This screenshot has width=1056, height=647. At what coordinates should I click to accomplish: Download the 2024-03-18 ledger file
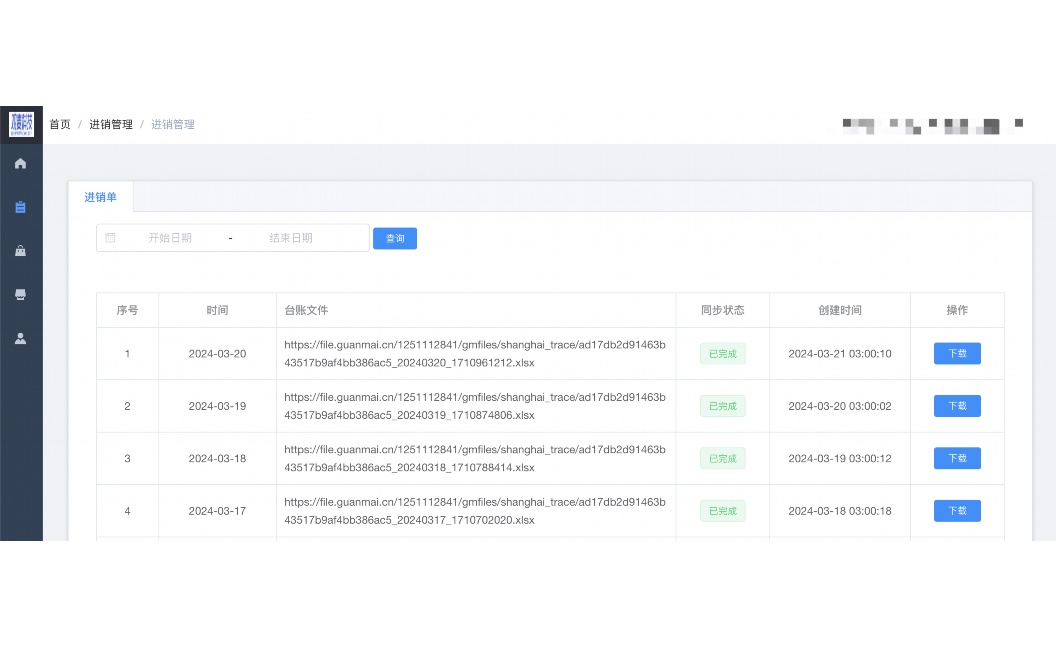coord(957,458)
